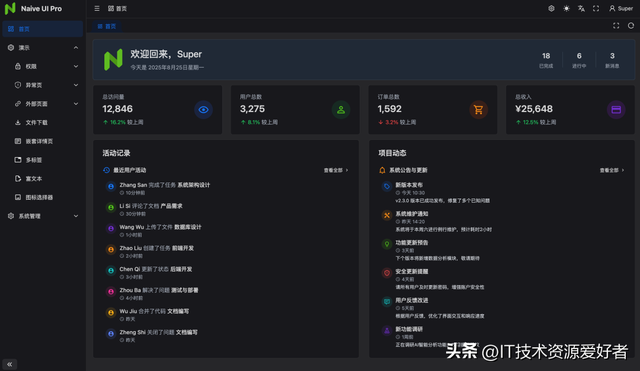Click the bell icon beside 系统公告与更新
This screenshot has width=640, height=371.
[x=382, y=170]
